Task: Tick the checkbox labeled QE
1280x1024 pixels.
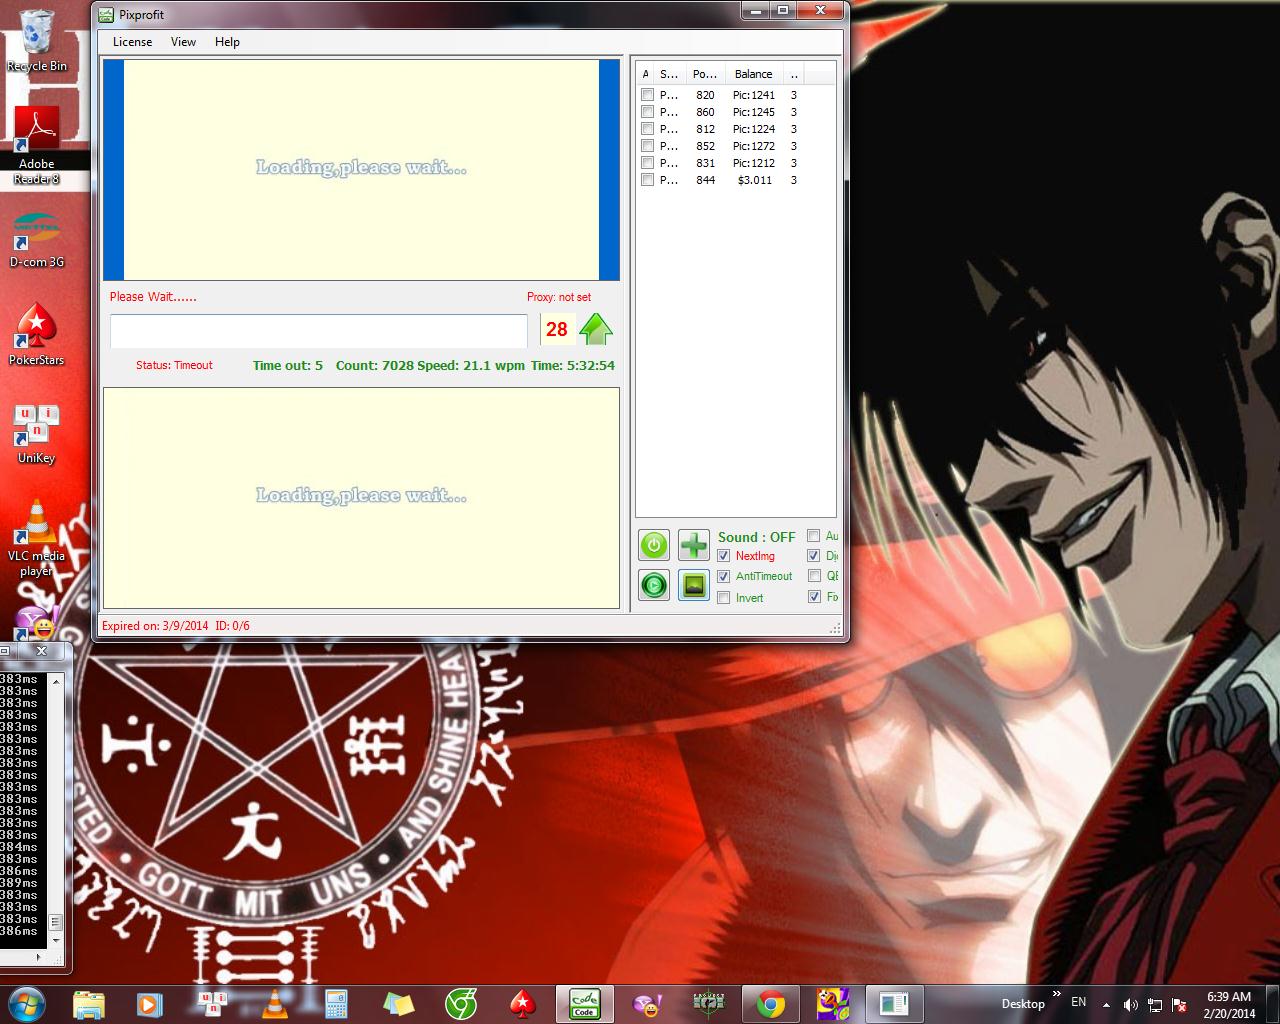Action: coord(814,576)
